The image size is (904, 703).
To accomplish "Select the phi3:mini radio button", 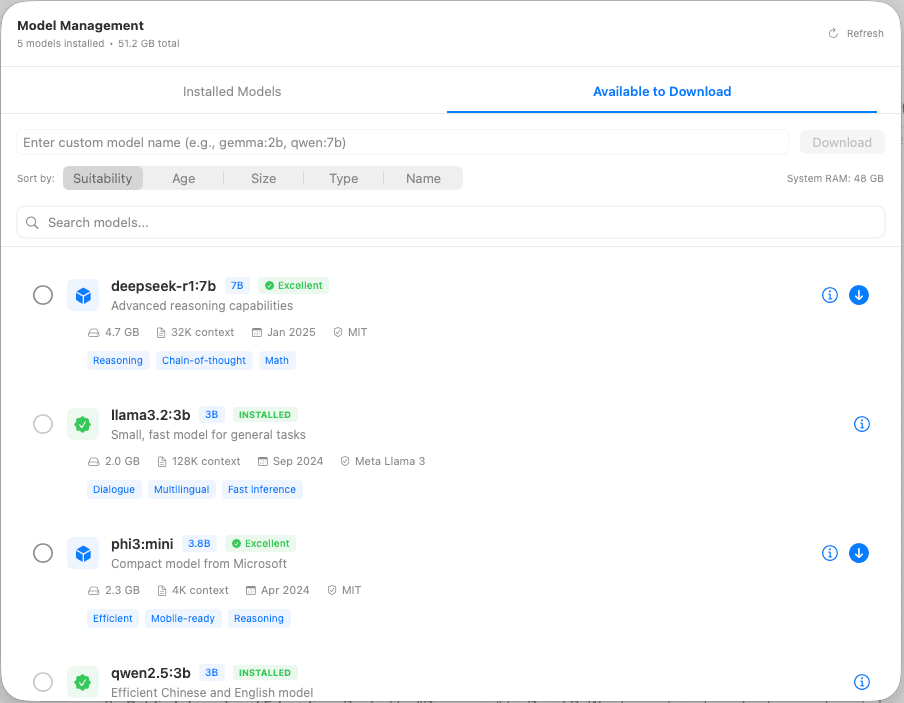I will tap(43, 553).
